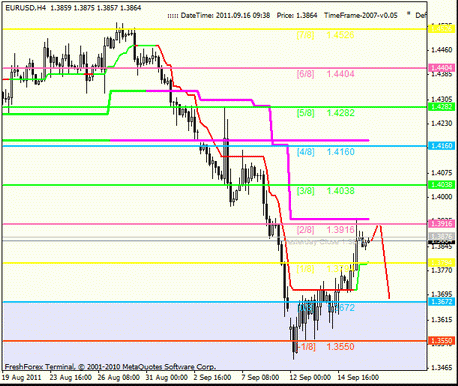Click the blue 1.4160 price axis tag
Viewport: 458px width, 386px height.
[x=441, y=146]
